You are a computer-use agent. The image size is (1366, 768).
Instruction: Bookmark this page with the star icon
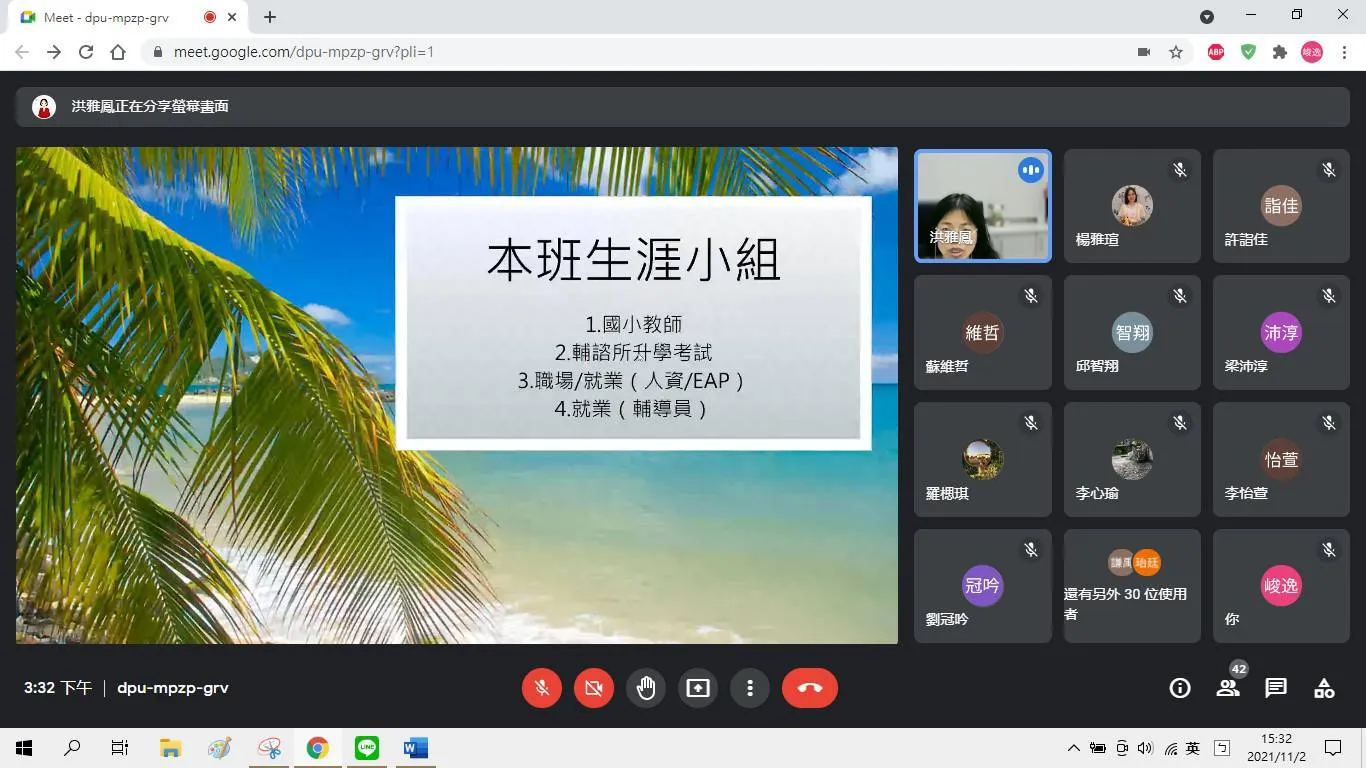pos(1176,52)
